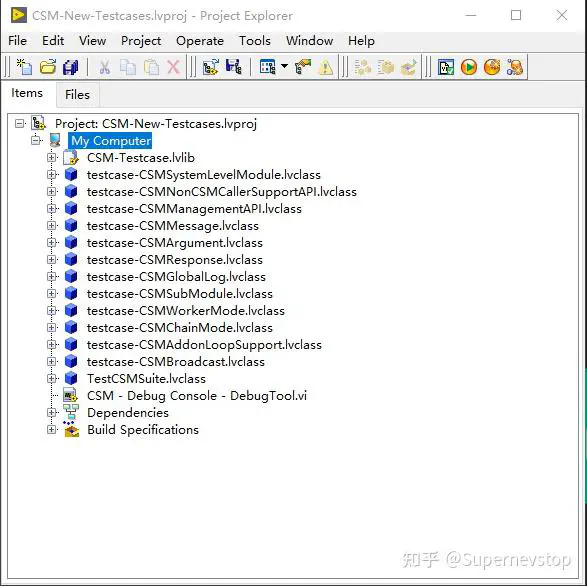Select testcase-CSMSubModule.lvclass item
The image size is (587, 586).
click(180, 294)
